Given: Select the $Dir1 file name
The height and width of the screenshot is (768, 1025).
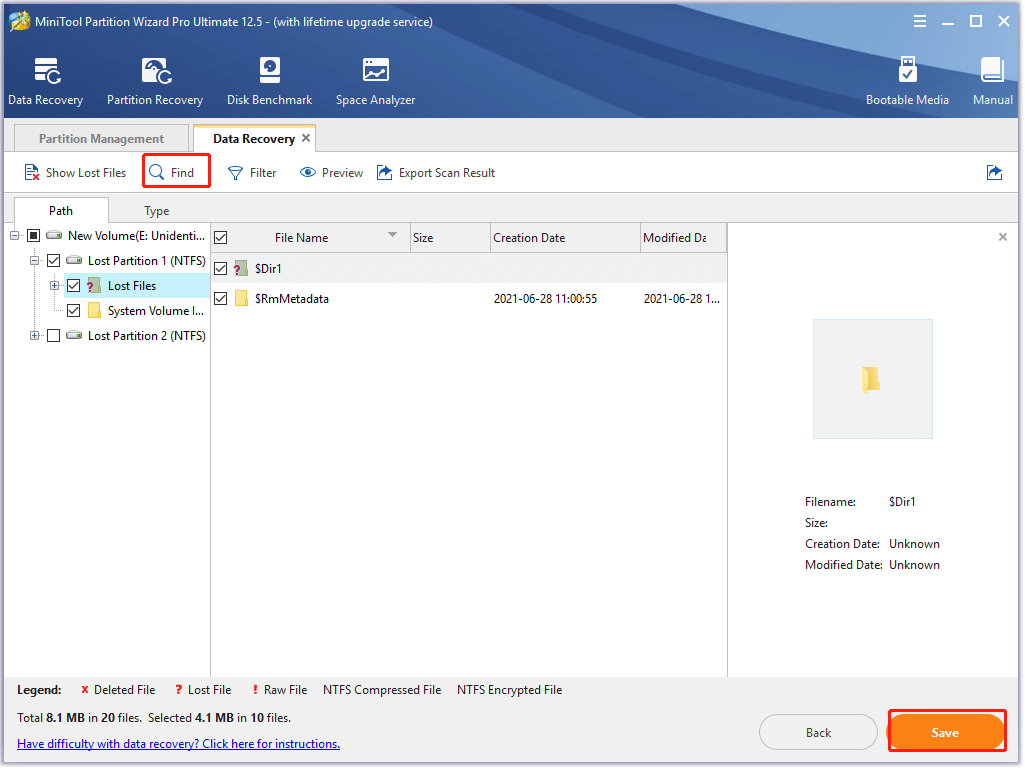Looking at the screenshot, I should 268,269.
